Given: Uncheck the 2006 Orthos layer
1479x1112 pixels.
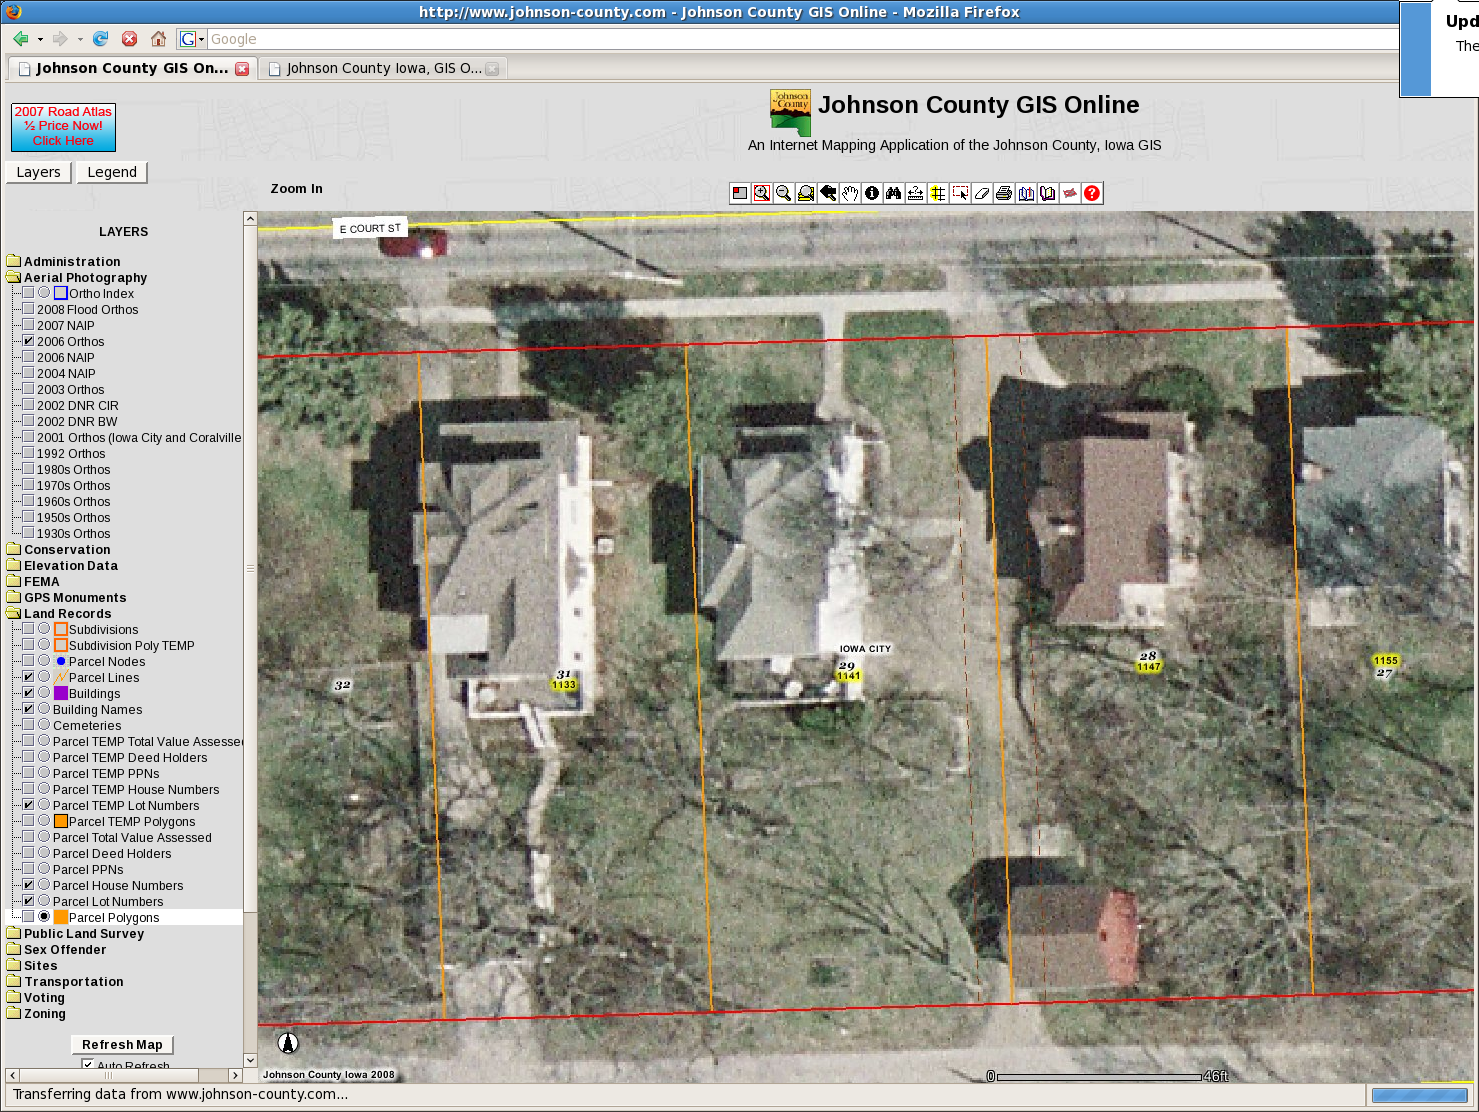Looking at the screenshot, I should click(x=28, y=341).
